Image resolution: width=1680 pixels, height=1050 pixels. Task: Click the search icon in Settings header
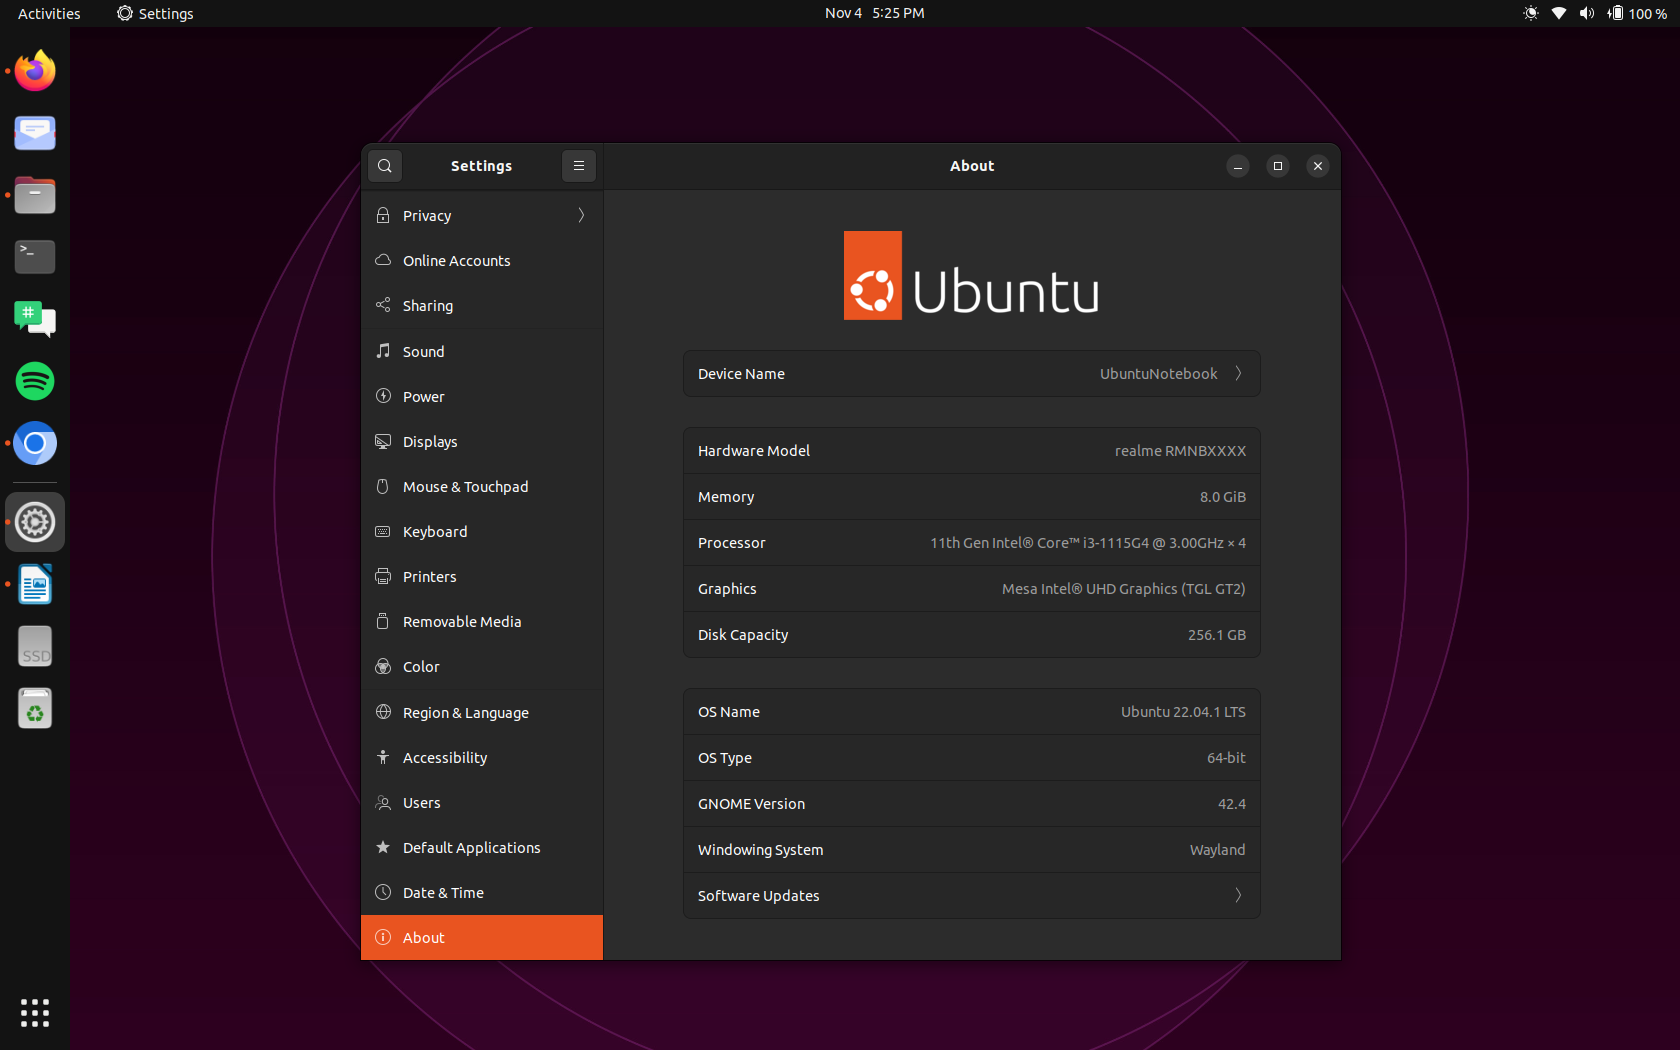point(385,166)
